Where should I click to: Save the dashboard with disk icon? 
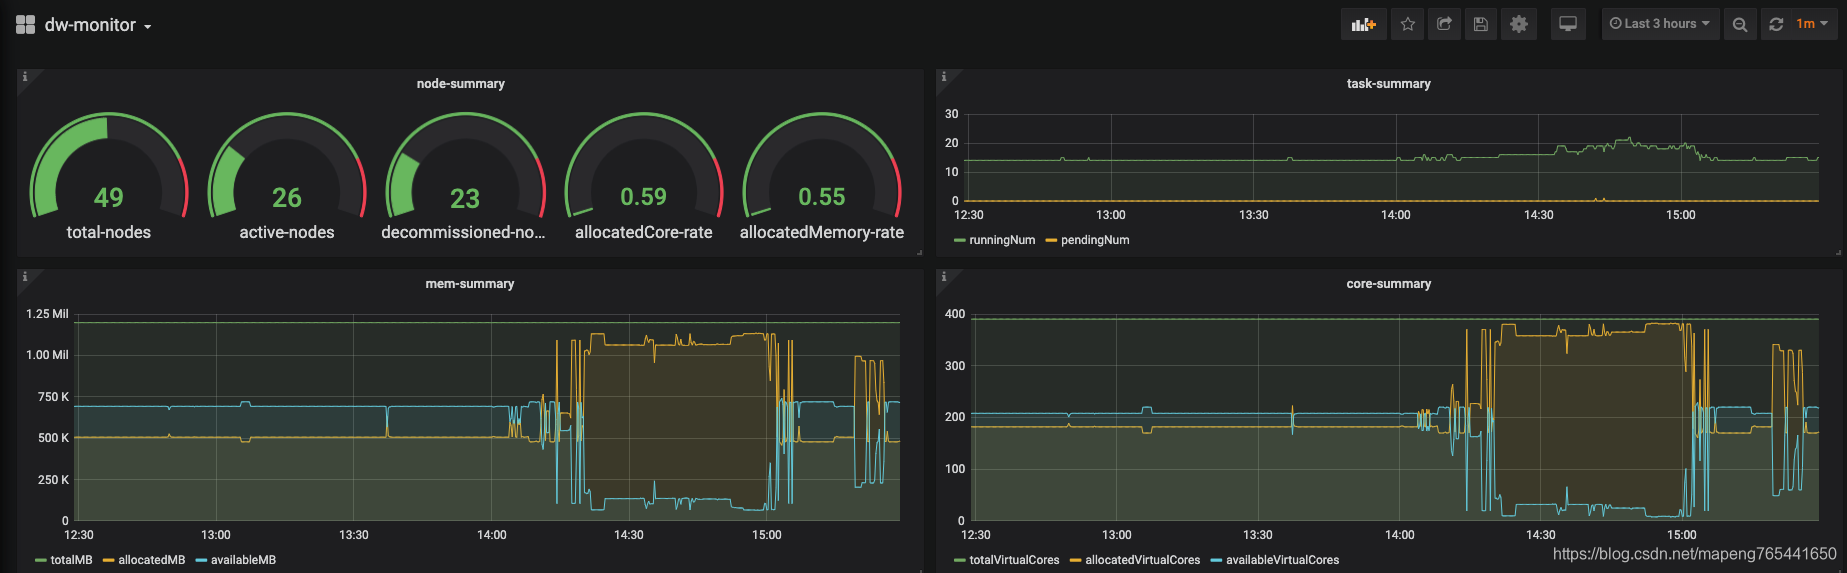[1481, 24]
